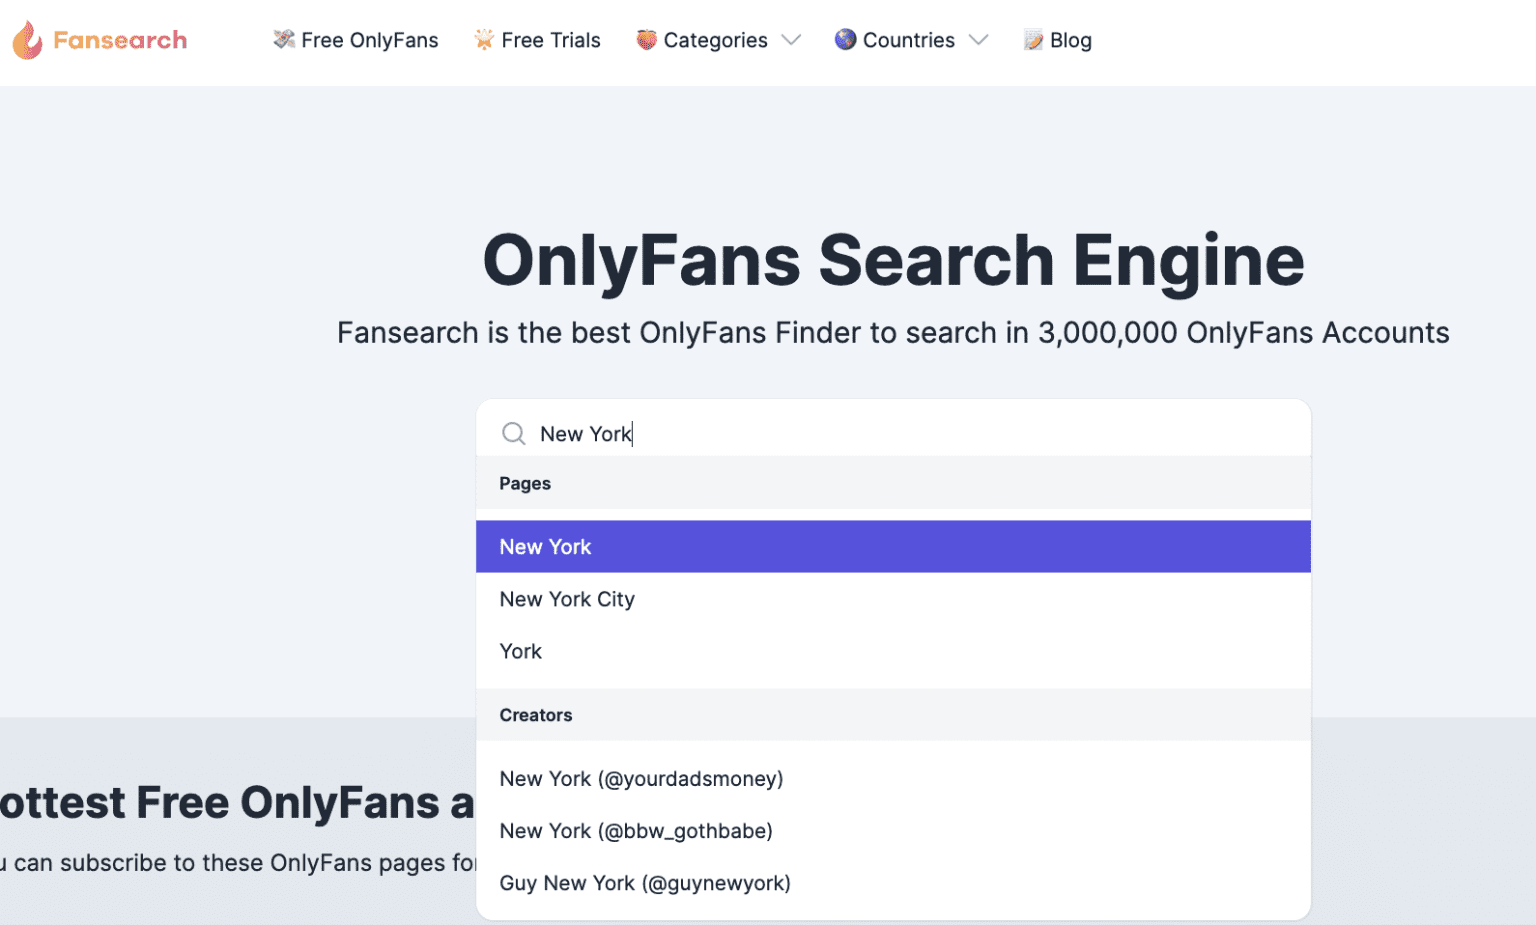Click the Fansearch flame logo icon

(x=27, y=40)
